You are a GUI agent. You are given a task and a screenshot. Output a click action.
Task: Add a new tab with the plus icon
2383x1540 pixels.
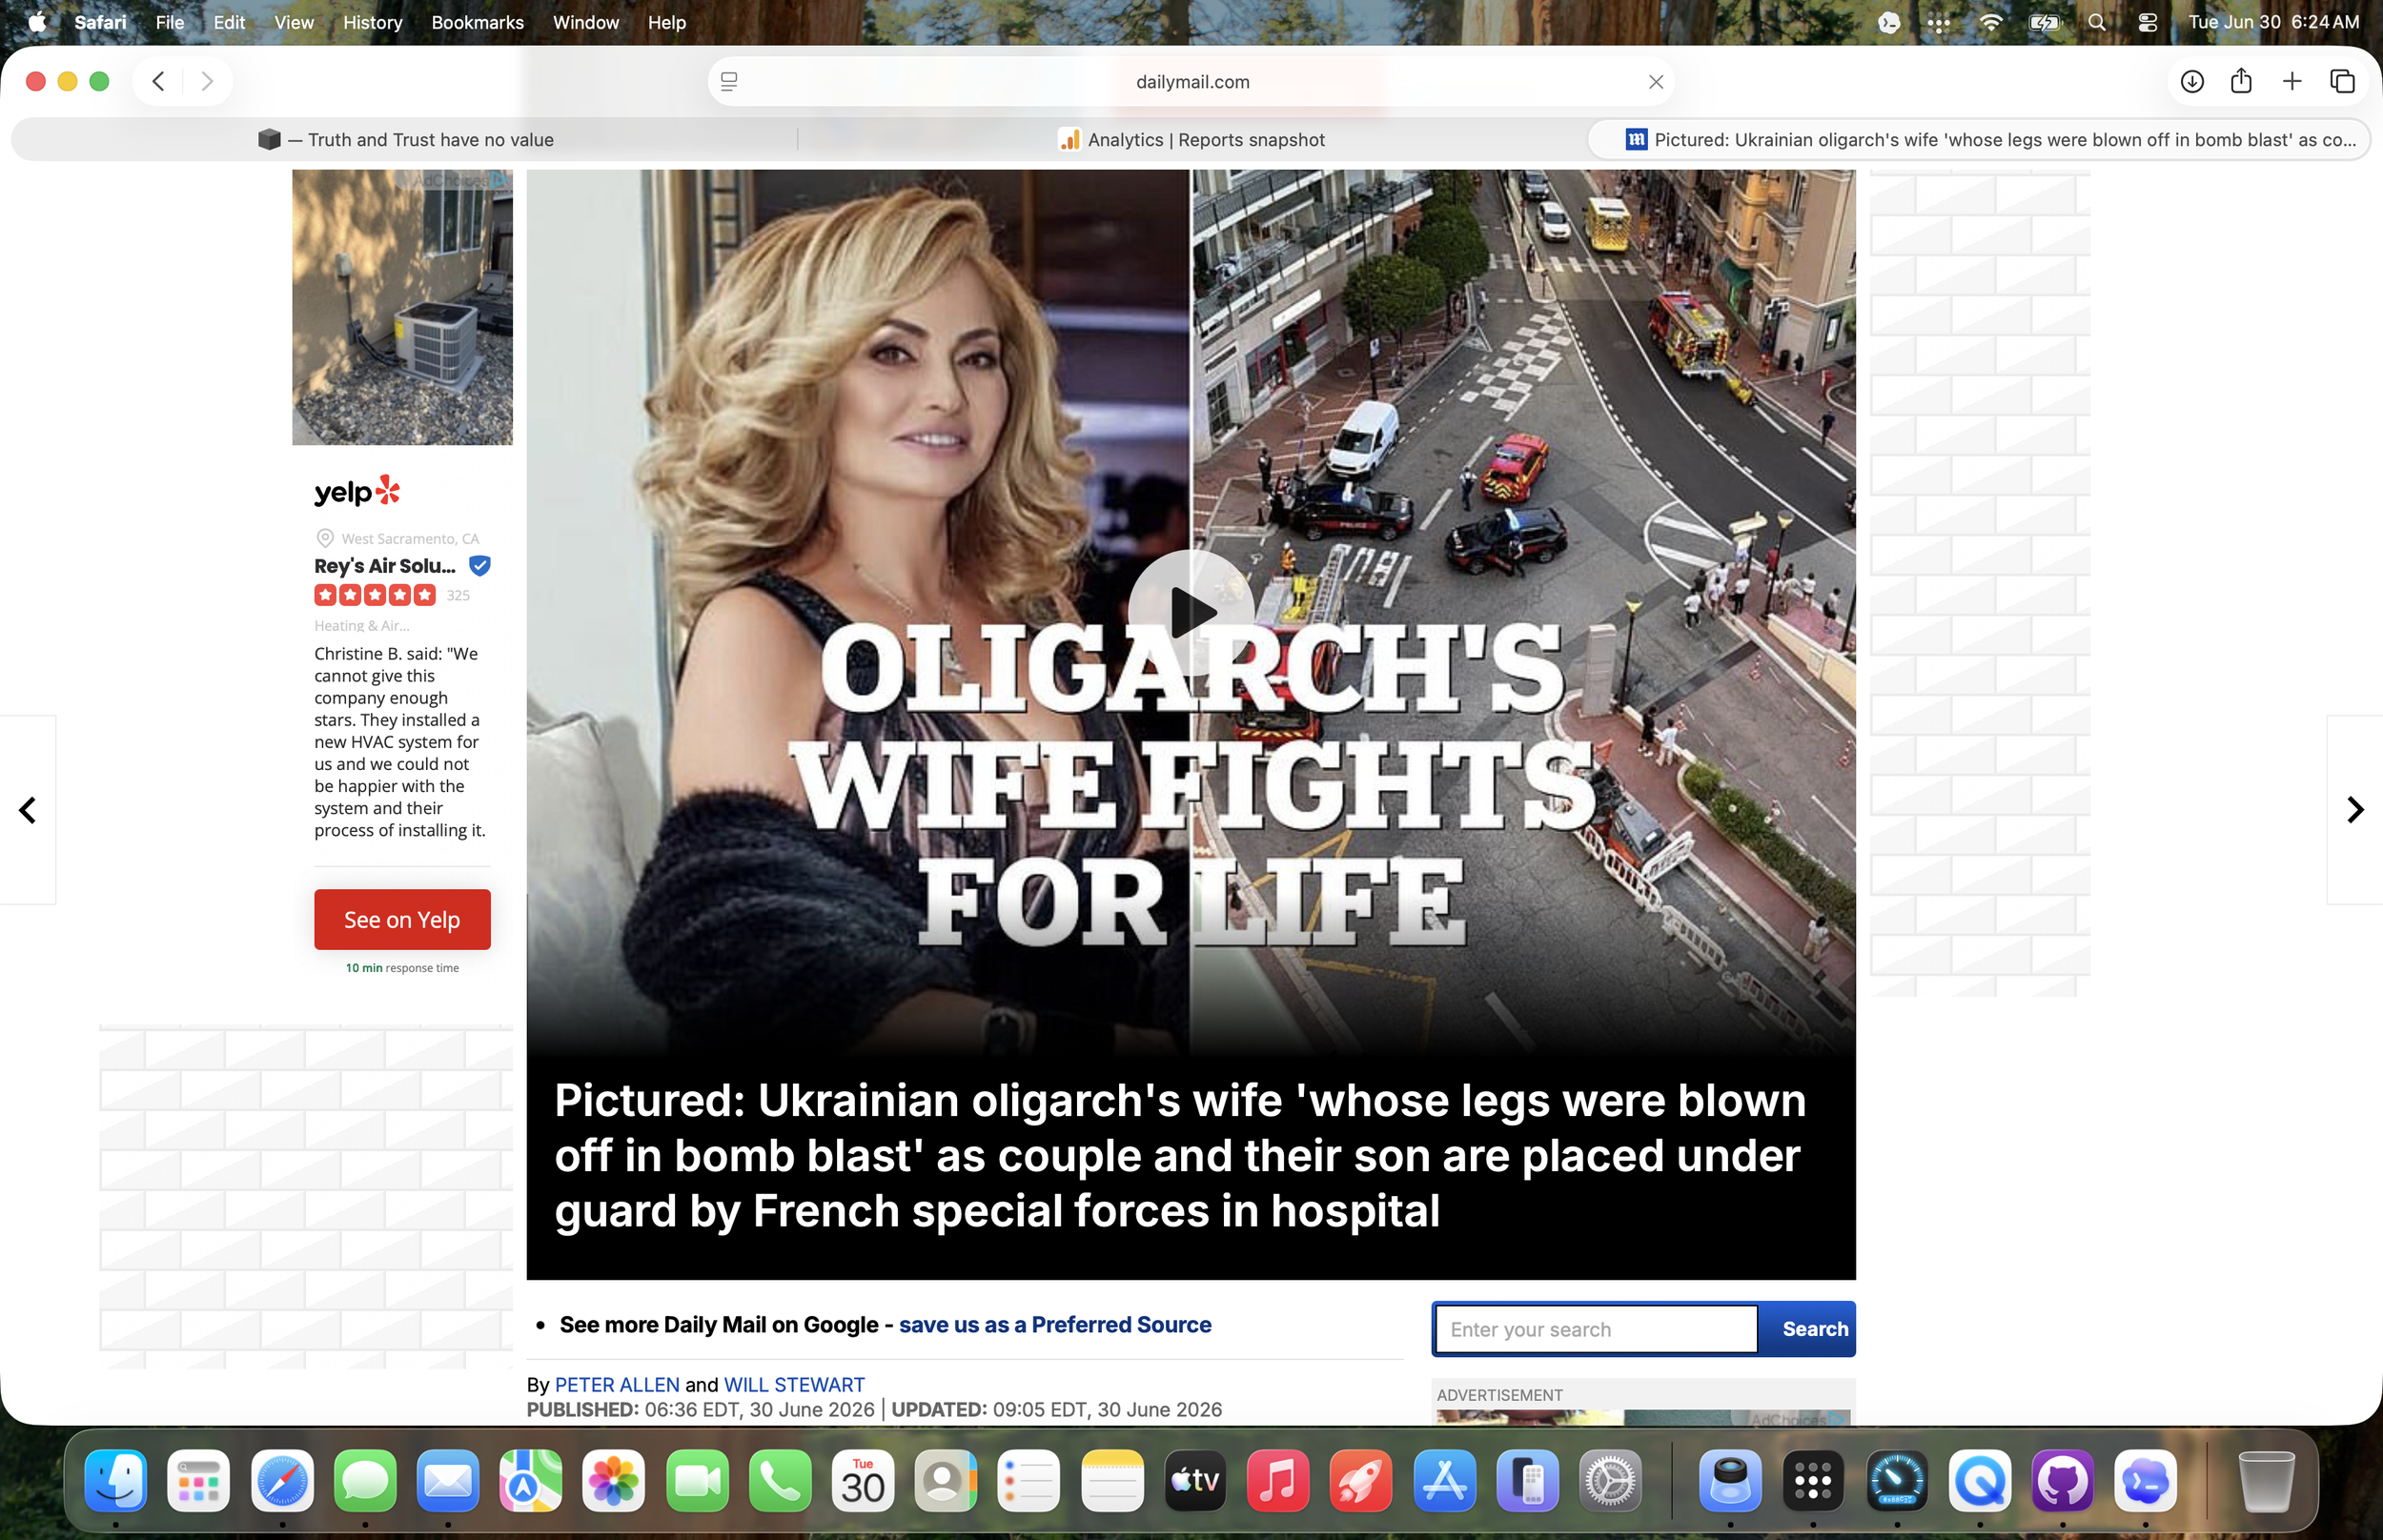(x=2292, y=81)
